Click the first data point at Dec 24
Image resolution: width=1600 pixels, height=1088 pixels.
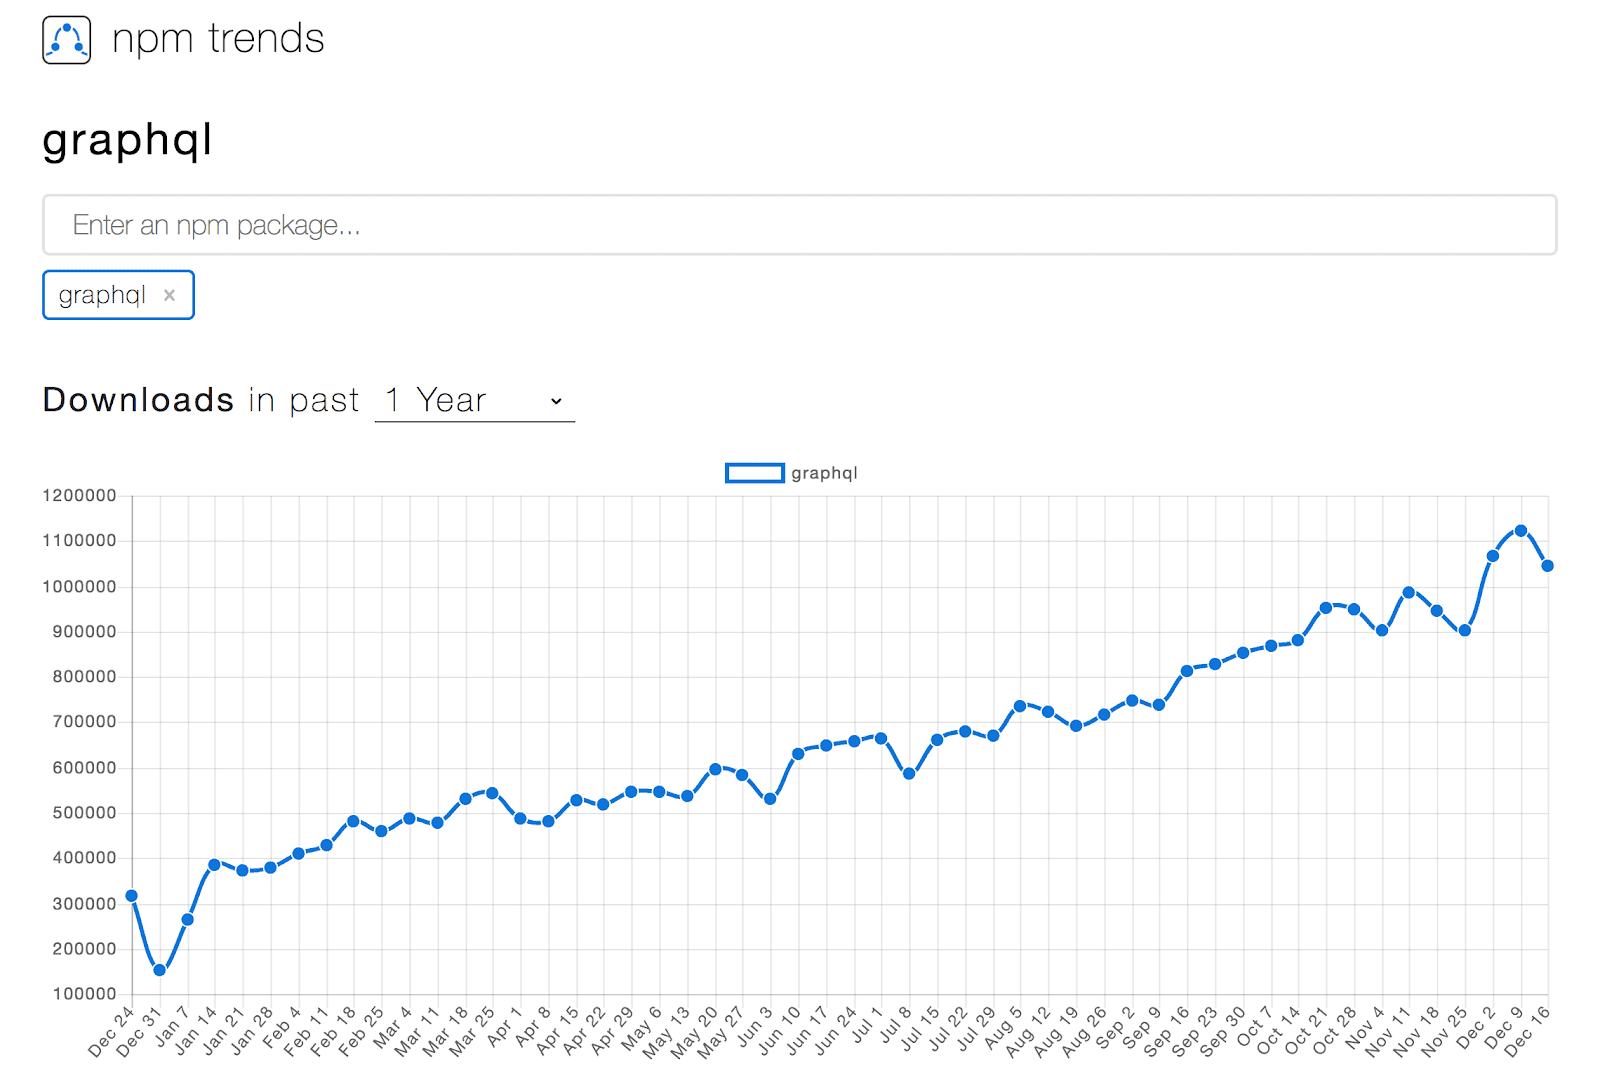[132, 896]
